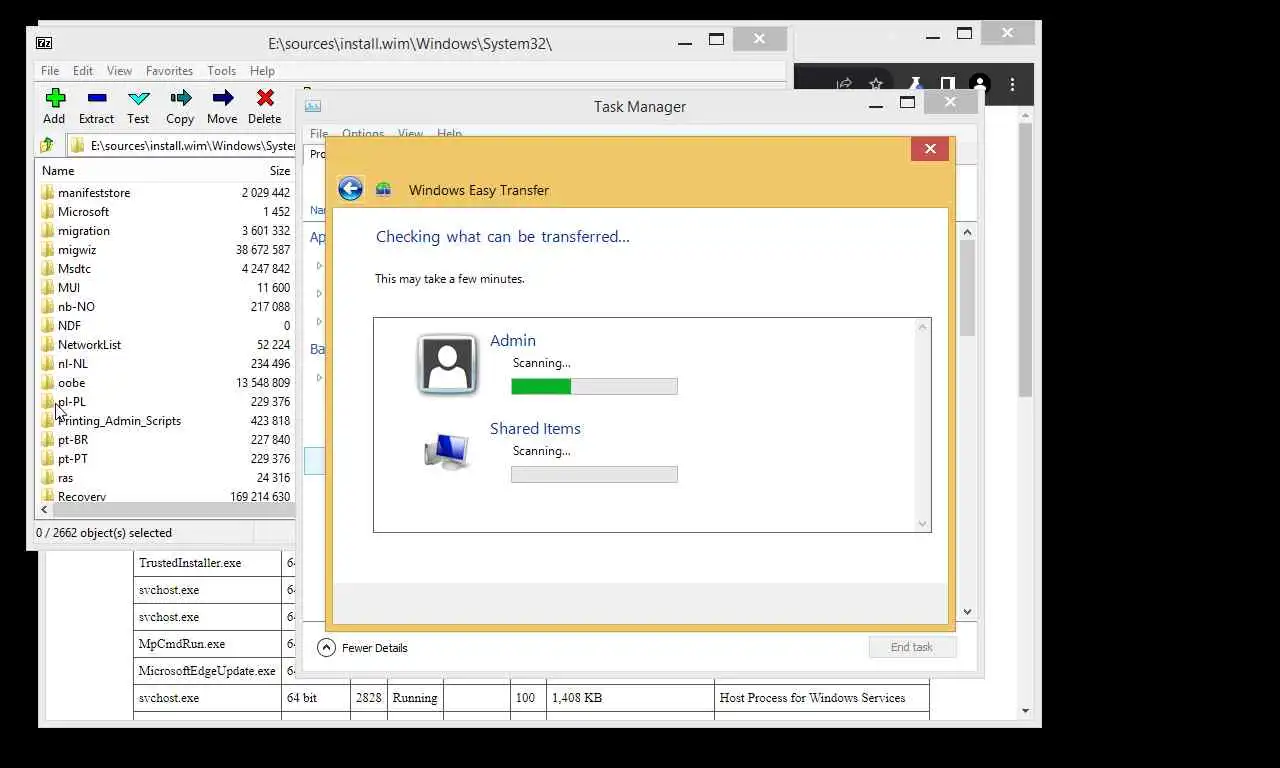Open the Task Manager File menu
Image resolution: width=1280 pixels, height=768 pixels.
point(319,133)
